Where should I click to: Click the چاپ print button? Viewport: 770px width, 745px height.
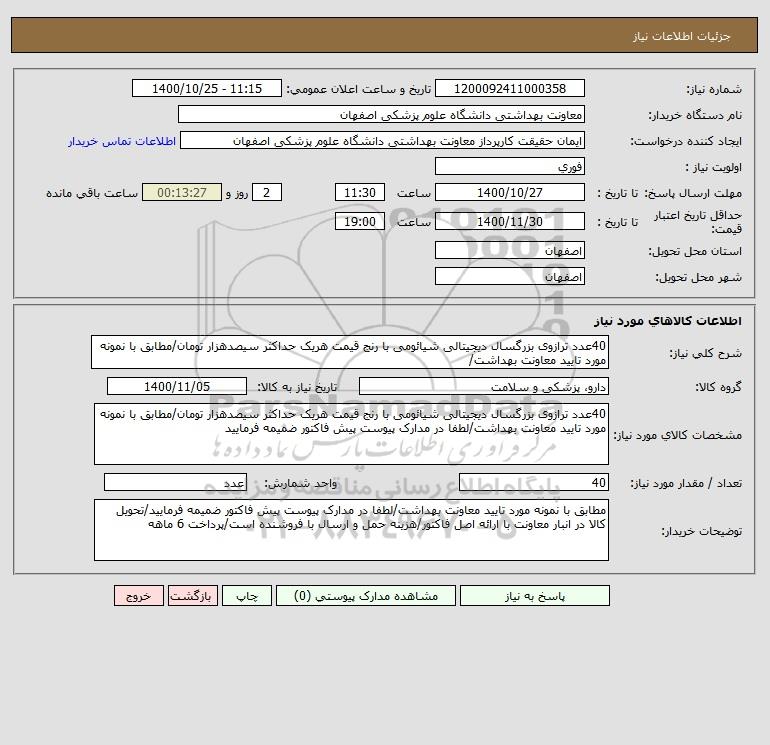click(x=247, y=596)
